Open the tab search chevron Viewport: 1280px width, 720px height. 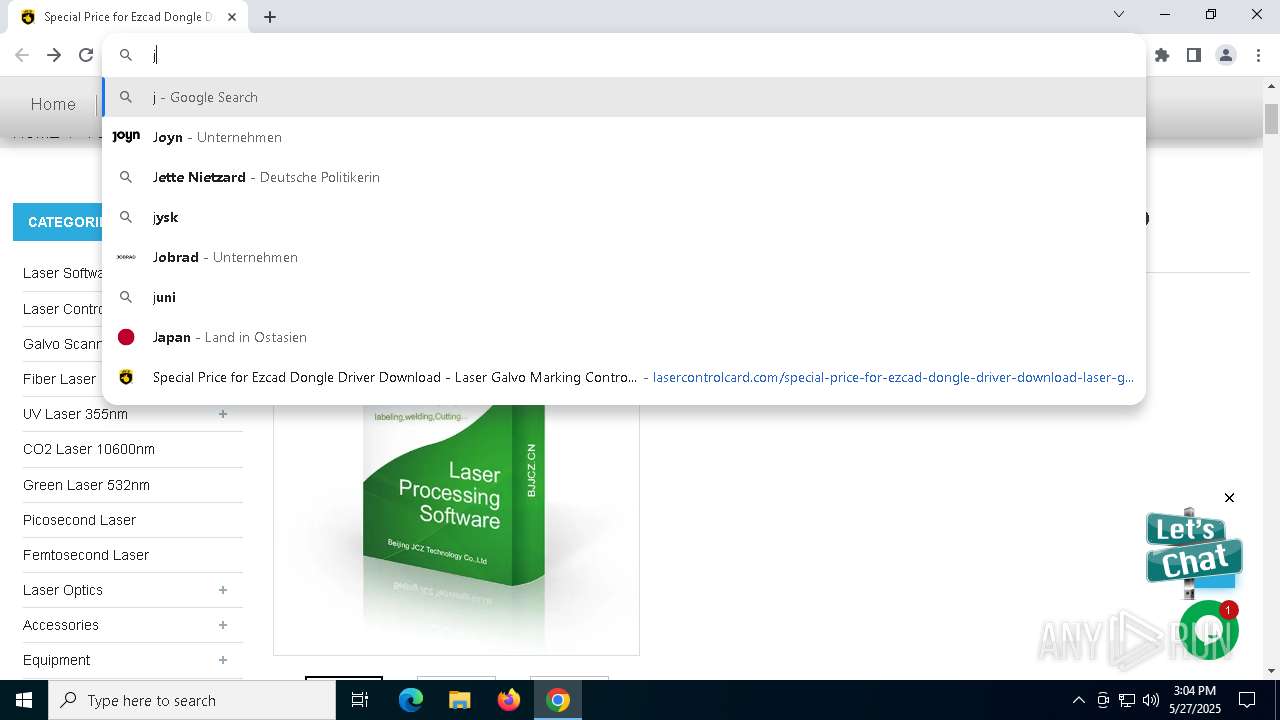coord(1119,14)
